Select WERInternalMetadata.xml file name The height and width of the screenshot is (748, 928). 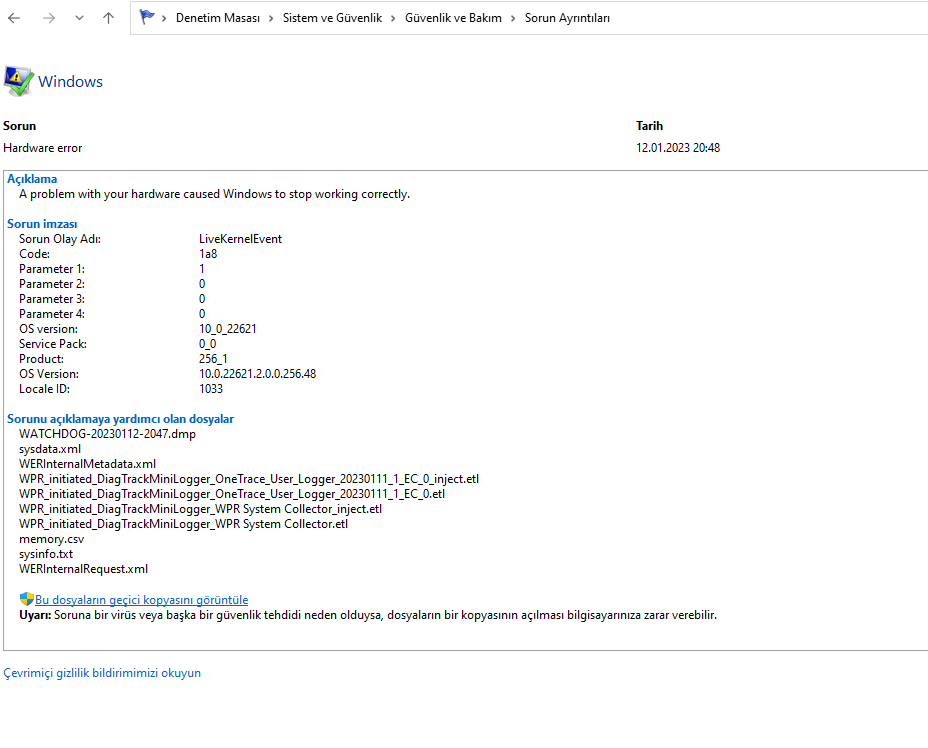point(88,464)
